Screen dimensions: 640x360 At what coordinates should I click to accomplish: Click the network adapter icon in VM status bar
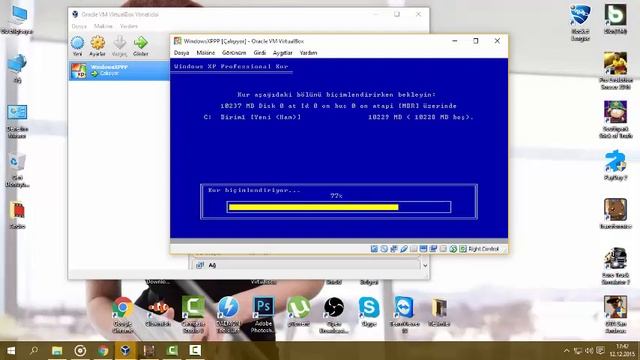394,249
